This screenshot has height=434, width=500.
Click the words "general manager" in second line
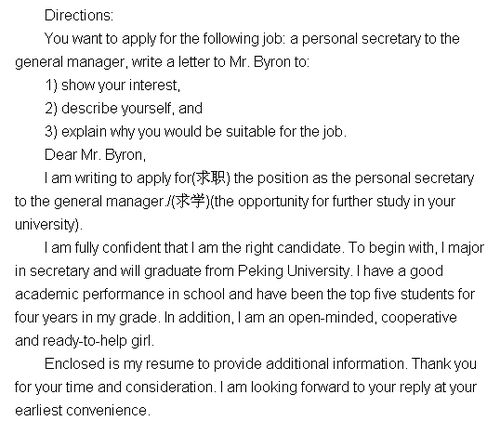tap(70, 62)
